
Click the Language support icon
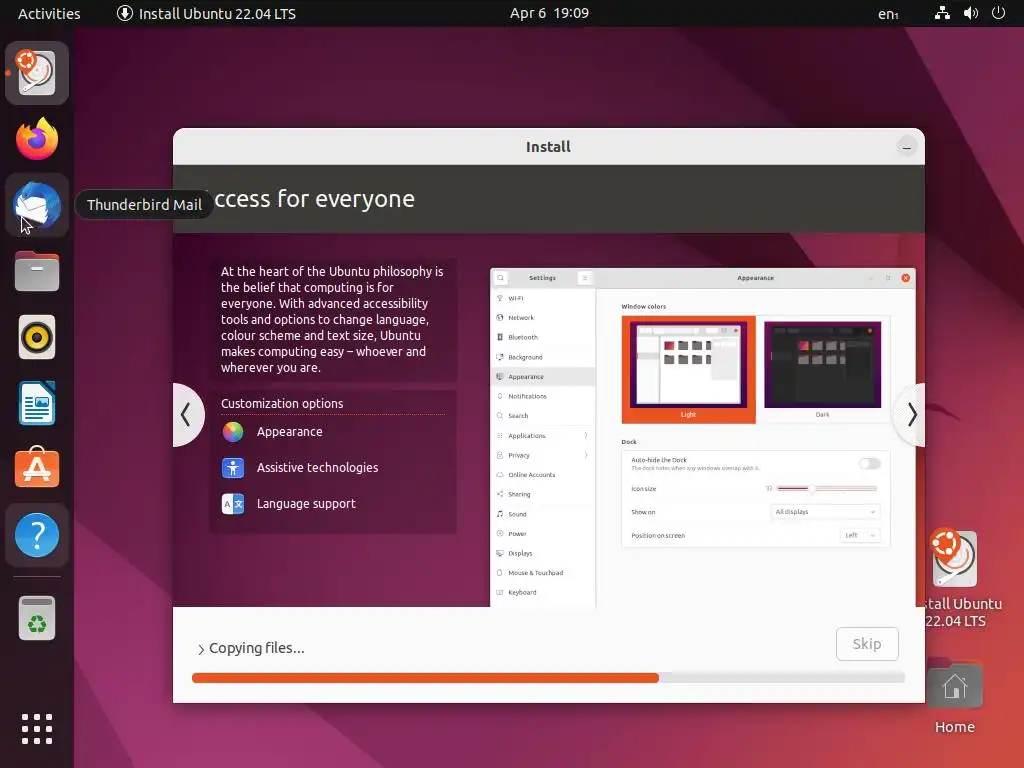point(232,504)
